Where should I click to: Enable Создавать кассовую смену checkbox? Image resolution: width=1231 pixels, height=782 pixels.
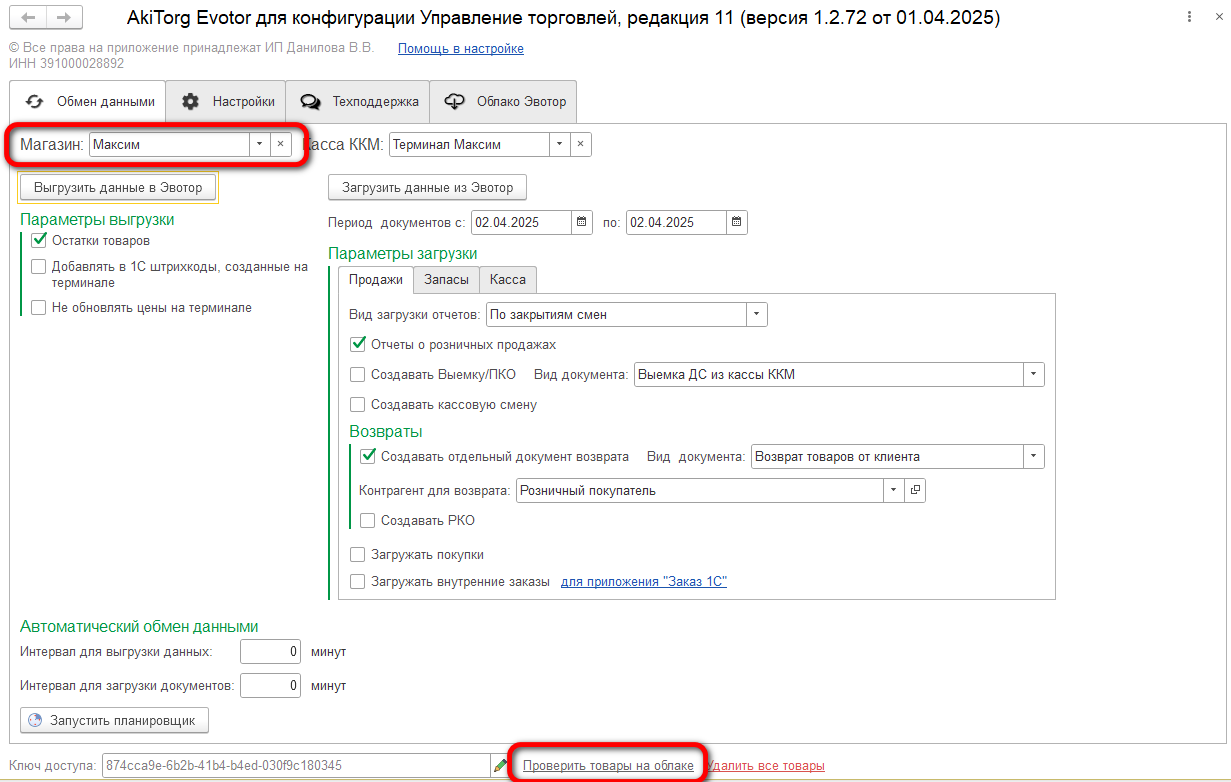tap(358, 405)
